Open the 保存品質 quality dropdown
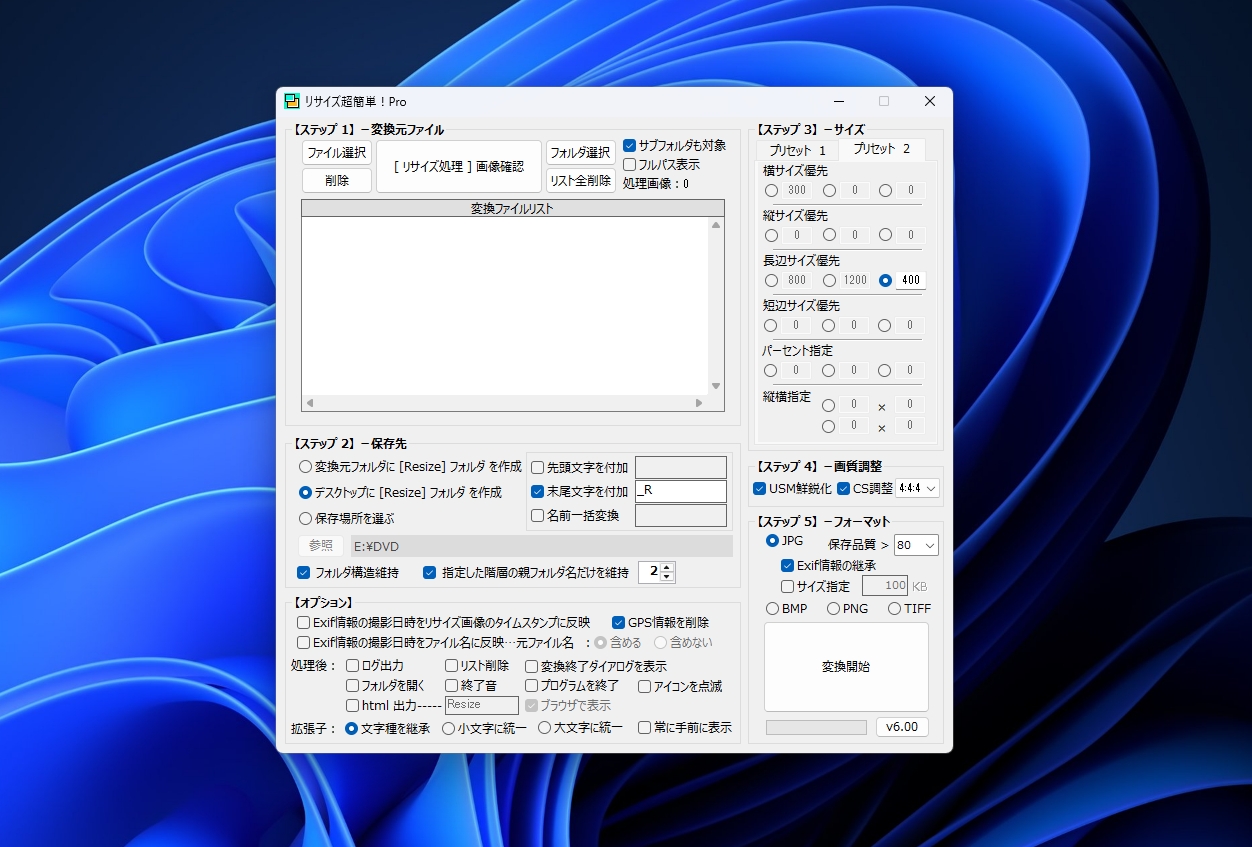Viewport: 1252px width, 847px height. pos(915,544)
